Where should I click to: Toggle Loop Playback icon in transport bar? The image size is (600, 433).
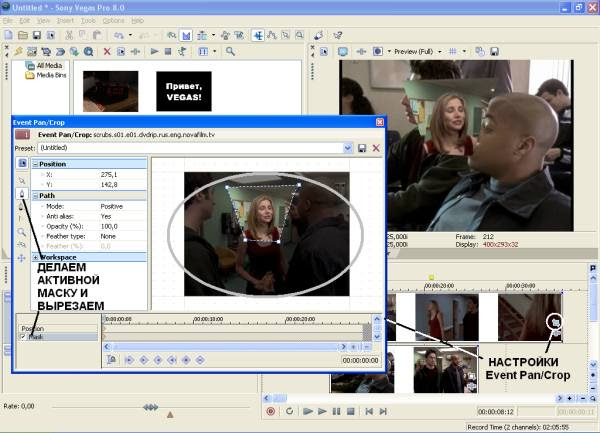pyautogui.click(x=289, y=412)
